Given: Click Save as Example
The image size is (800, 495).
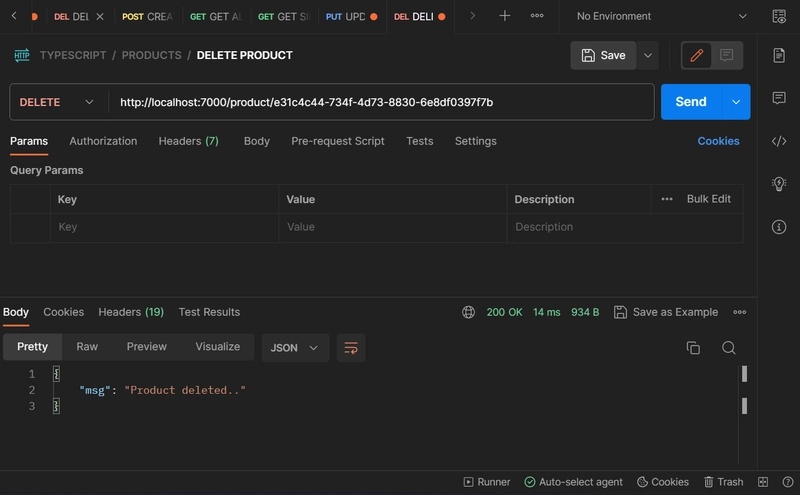Looking at the screenshot, I should pos(666,312).
